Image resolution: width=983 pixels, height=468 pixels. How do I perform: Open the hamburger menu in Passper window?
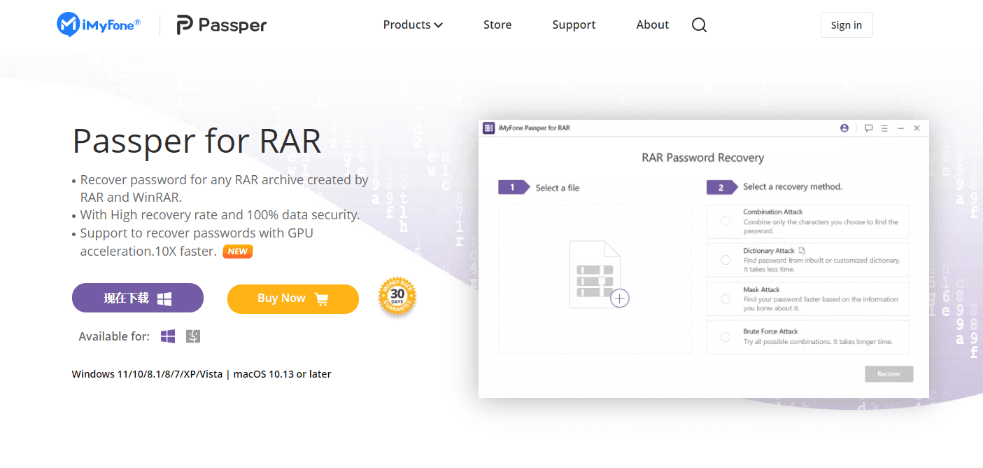click(884, 128)
